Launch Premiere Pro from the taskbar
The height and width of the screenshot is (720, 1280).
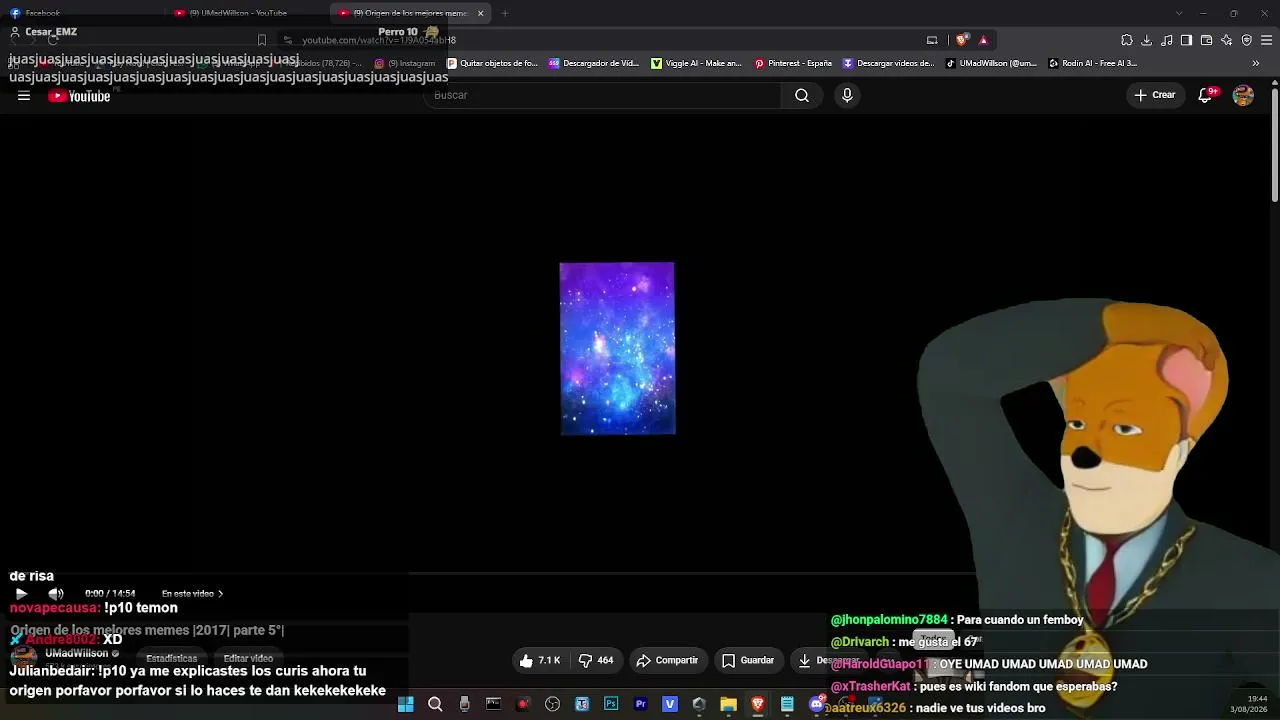click(x=640, y=705)
